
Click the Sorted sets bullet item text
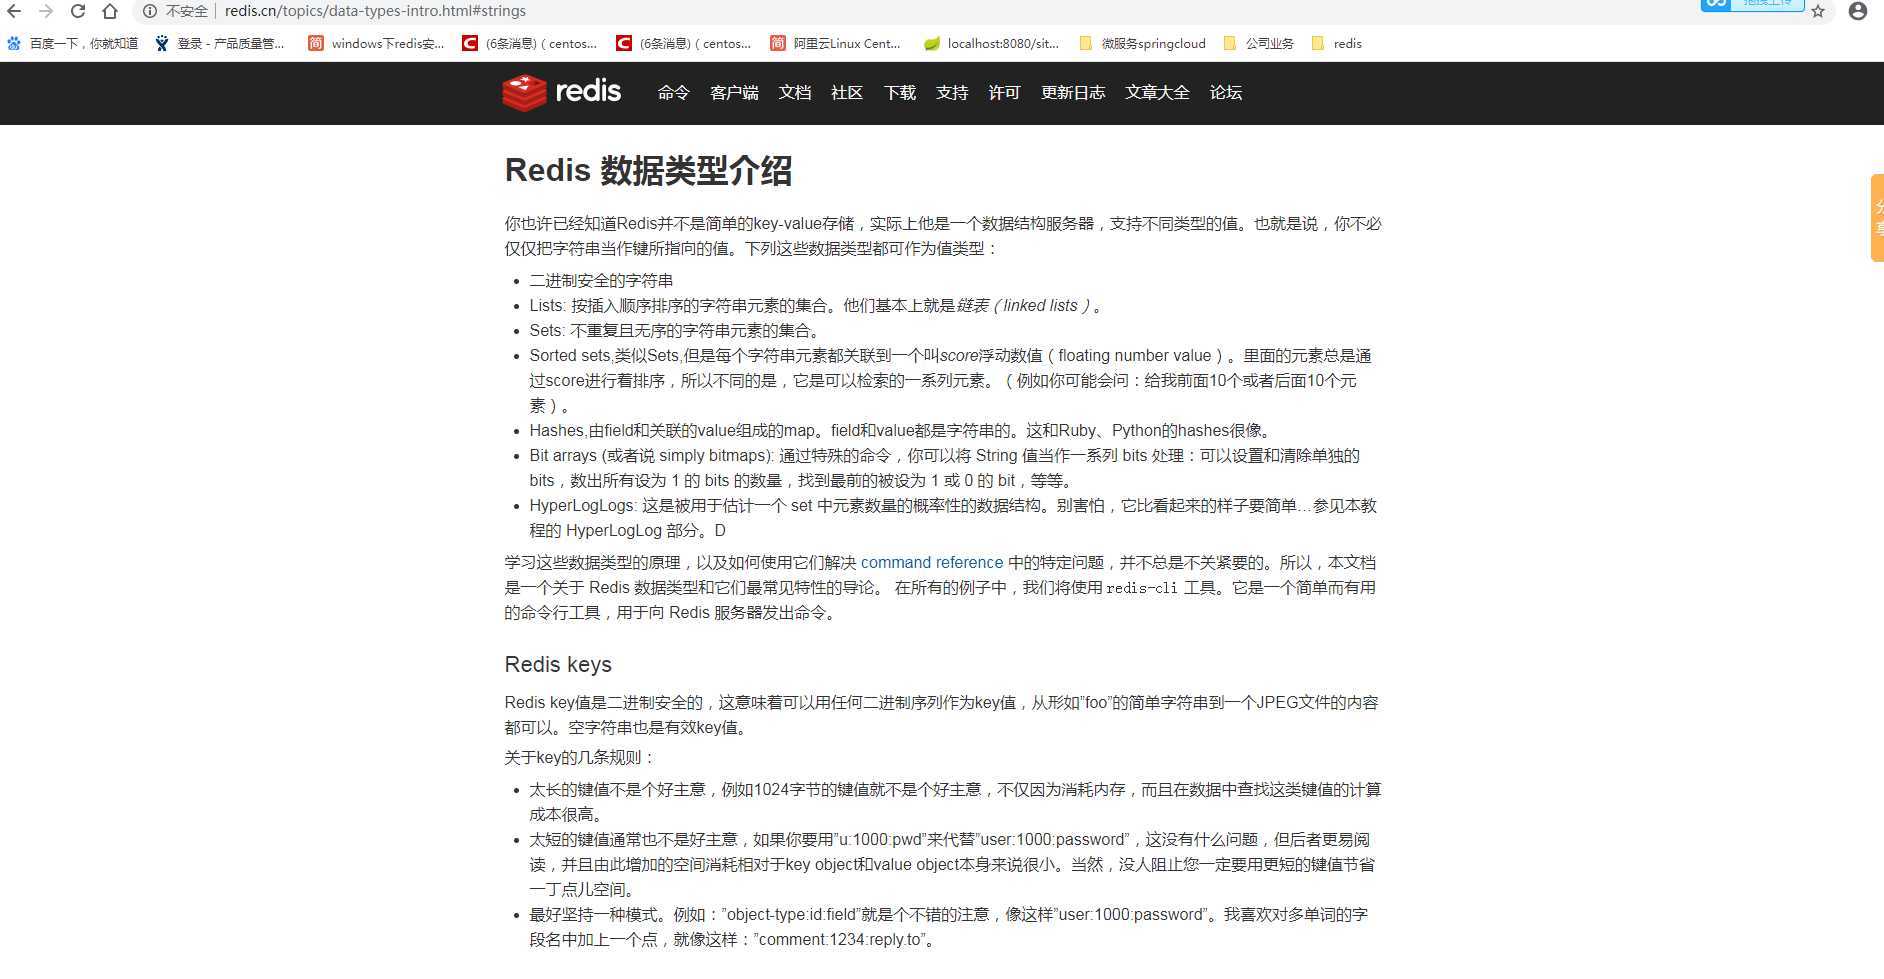950,380
